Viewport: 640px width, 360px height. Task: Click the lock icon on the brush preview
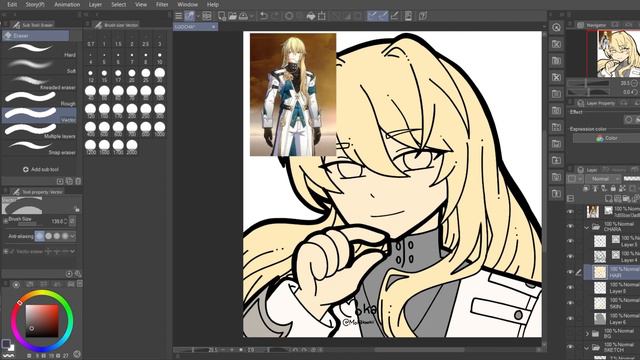point(77,209)
